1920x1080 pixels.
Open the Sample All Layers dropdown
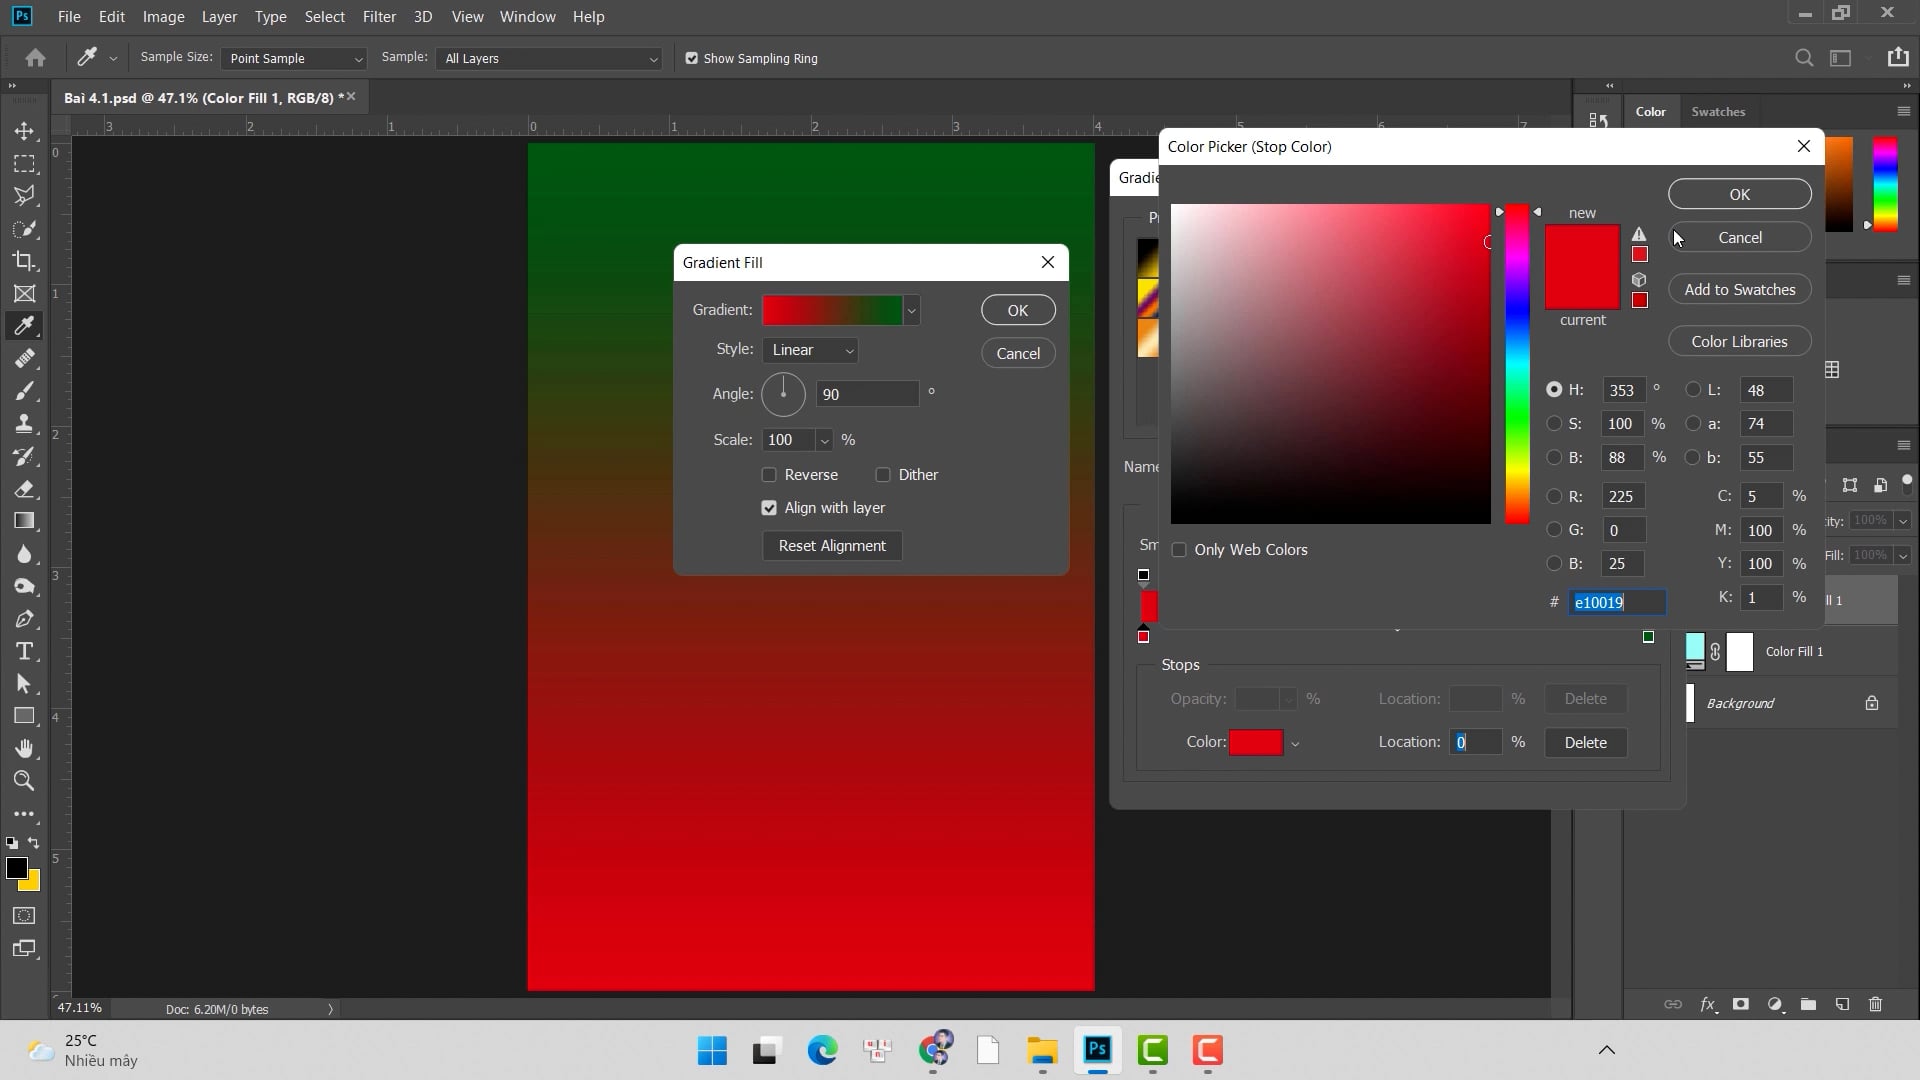549,58
